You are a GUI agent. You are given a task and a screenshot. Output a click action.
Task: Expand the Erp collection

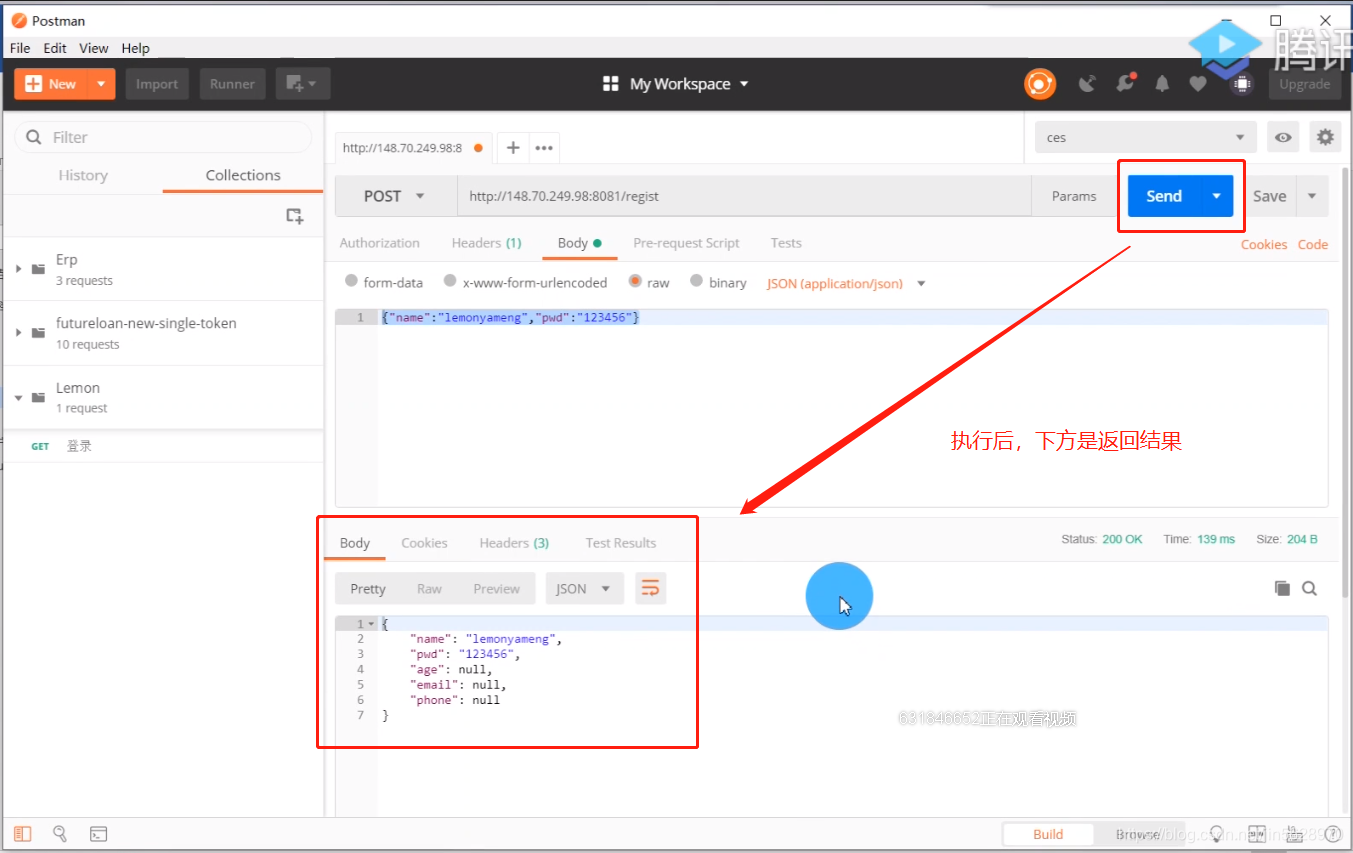(x=18, y=269)
